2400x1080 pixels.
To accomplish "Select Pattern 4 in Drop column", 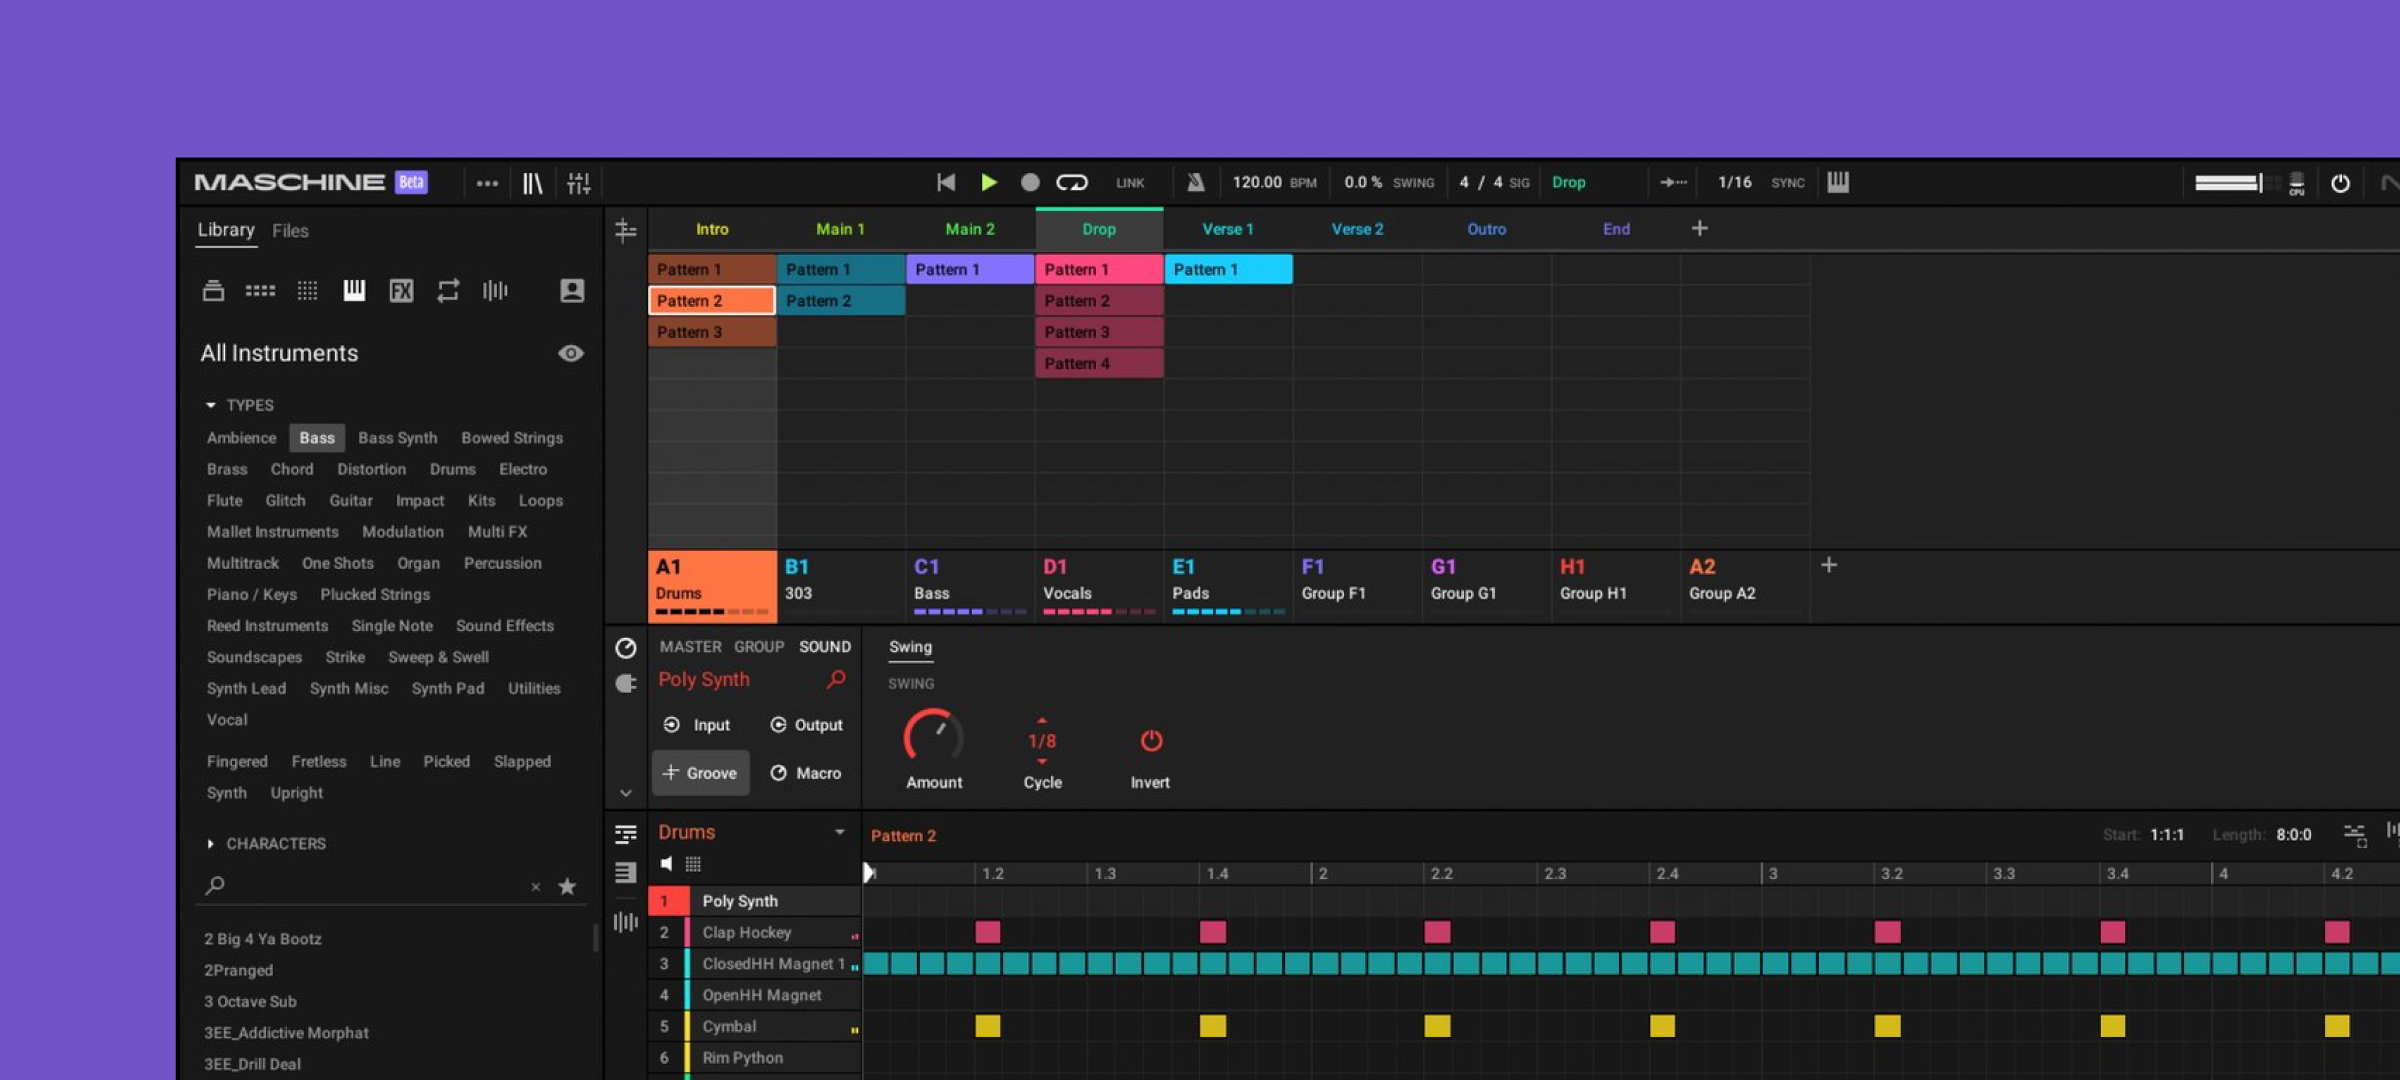I will [x=1099, y=363].
